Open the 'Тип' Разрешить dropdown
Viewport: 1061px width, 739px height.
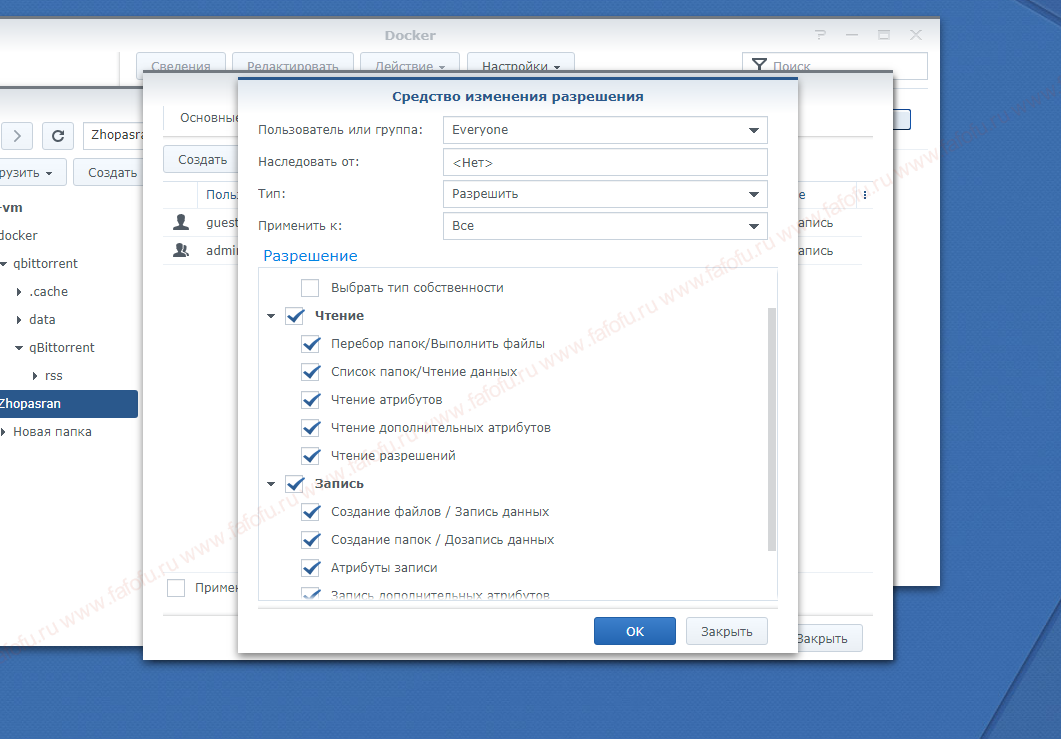point(605,194)
